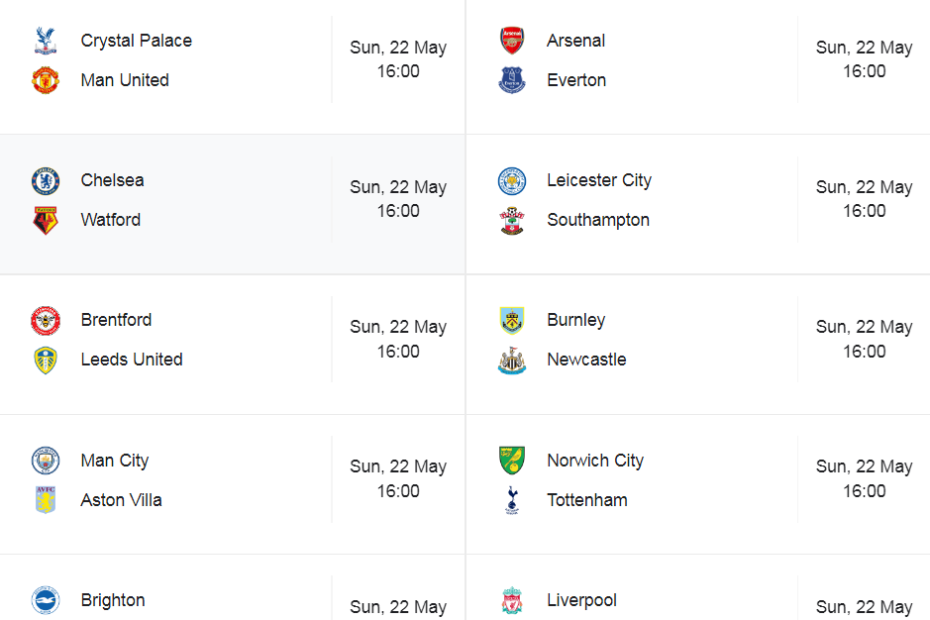Click the Burnley team name
This screenshot has width=930, height=620.
576,320
